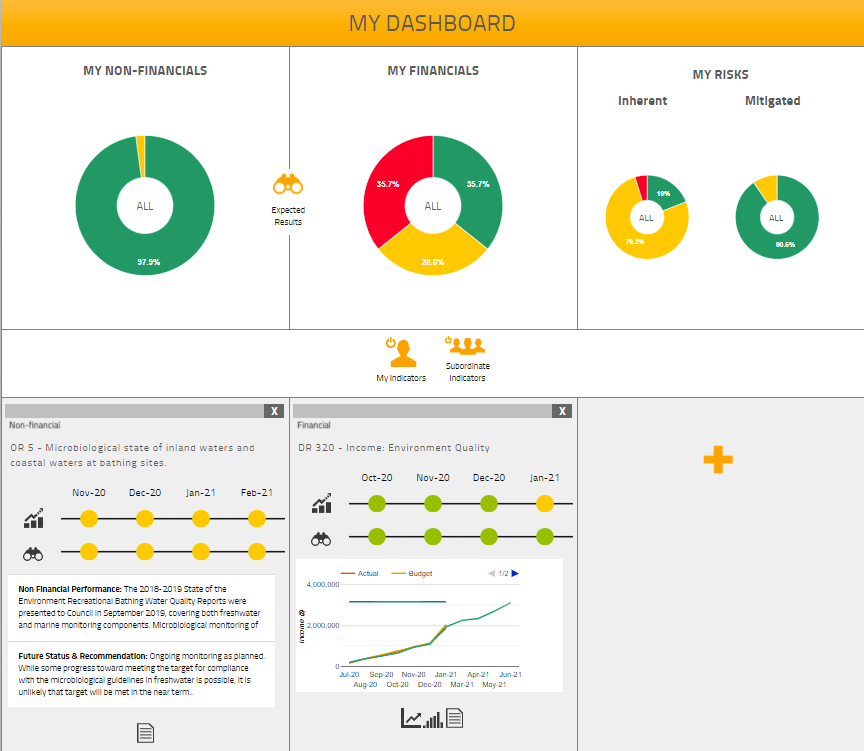Click the Expected Results binoculars icon
The width and height of the screenshot is (864, 751).
pos(288,185)
